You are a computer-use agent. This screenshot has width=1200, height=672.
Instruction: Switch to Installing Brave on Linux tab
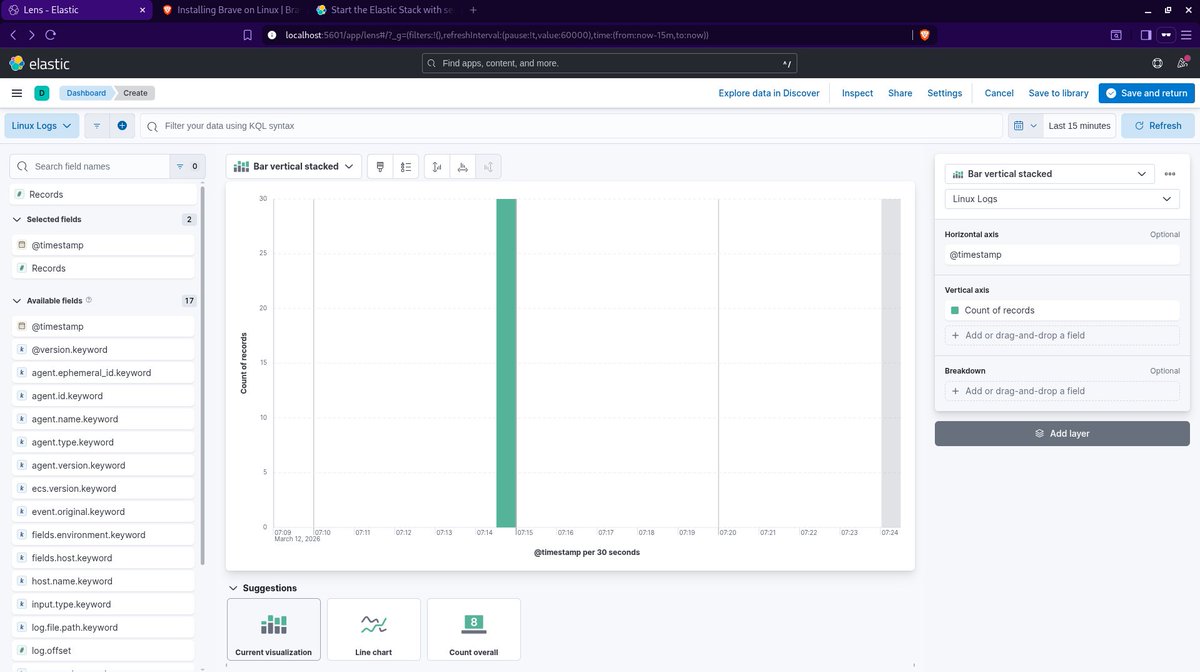tap(230, 9)
